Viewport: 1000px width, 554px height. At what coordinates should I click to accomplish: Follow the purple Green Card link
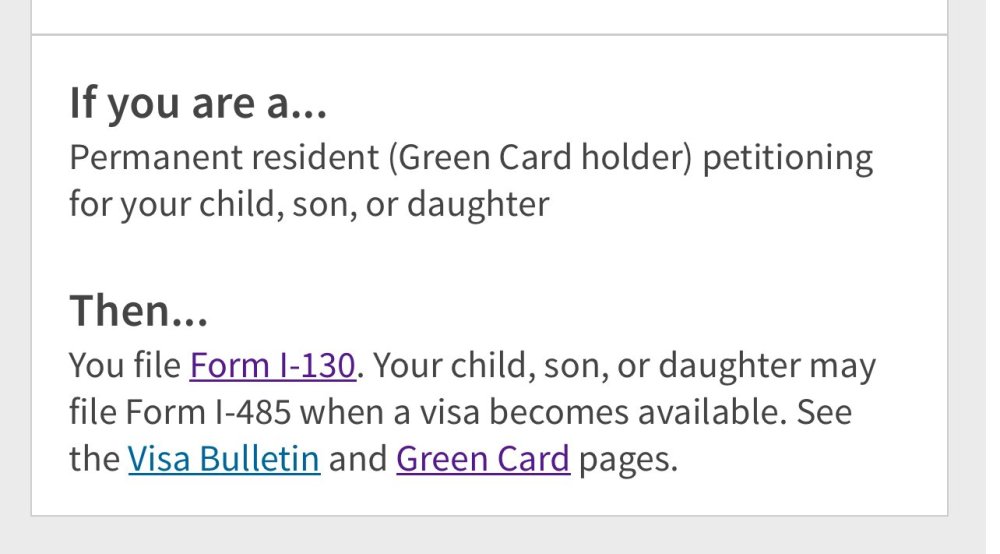(483, 460)
